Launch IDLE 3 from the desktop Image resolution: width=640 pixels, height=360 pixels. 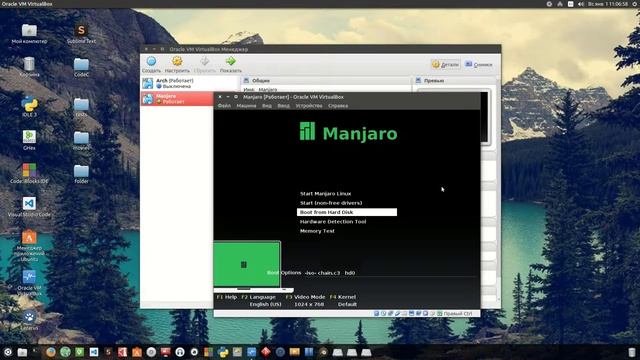pos(29,107)
